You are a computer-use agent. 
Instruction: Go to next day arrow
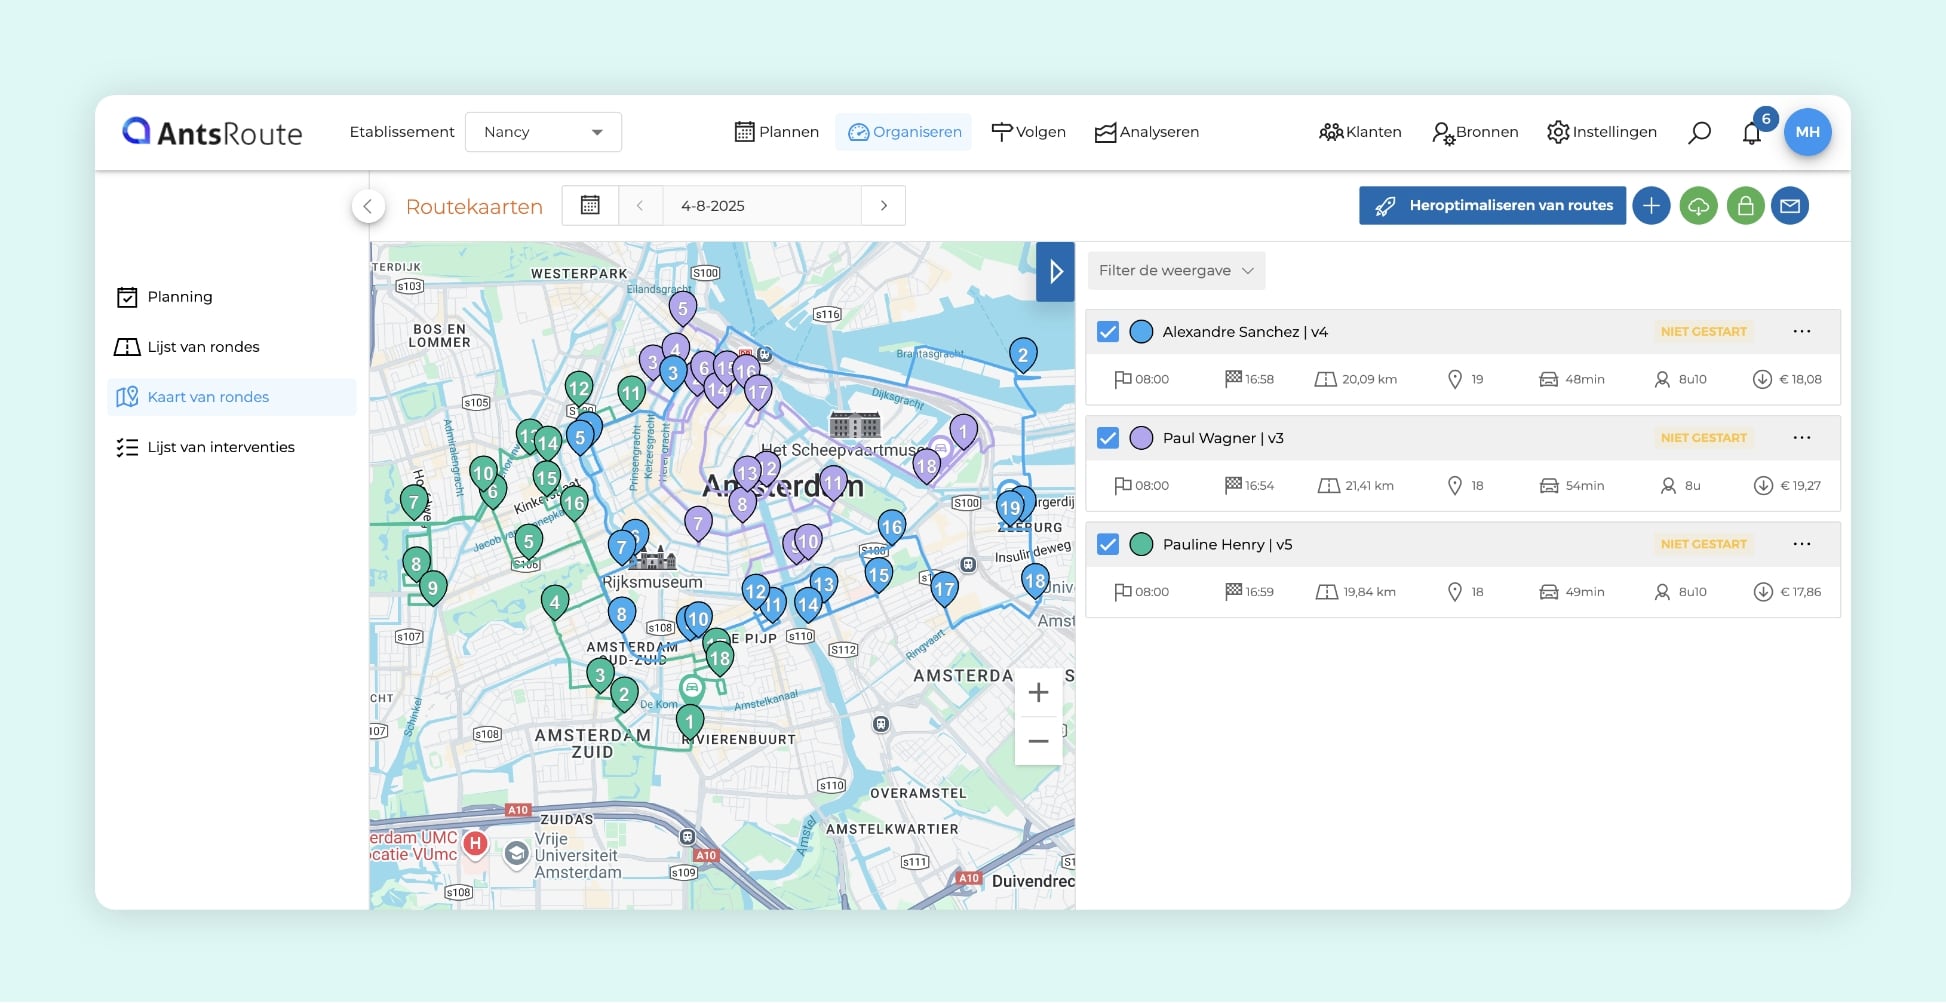pyautogui.click(x=883, y=206)
